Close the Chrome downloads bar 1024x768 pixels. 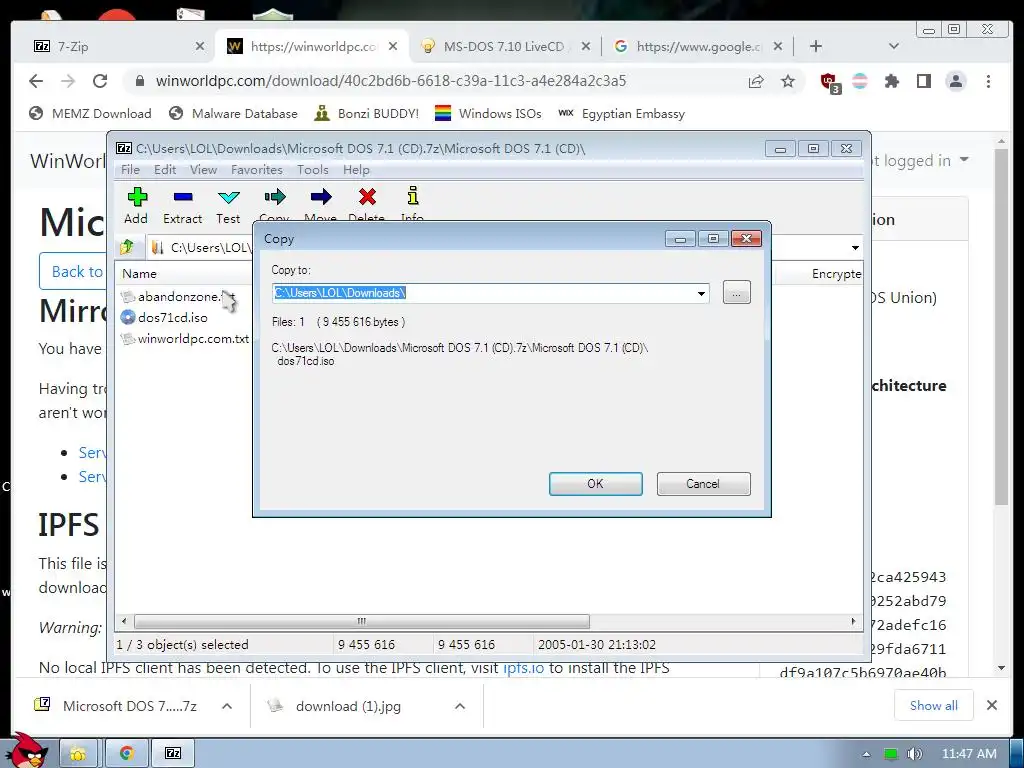(992, 705)
